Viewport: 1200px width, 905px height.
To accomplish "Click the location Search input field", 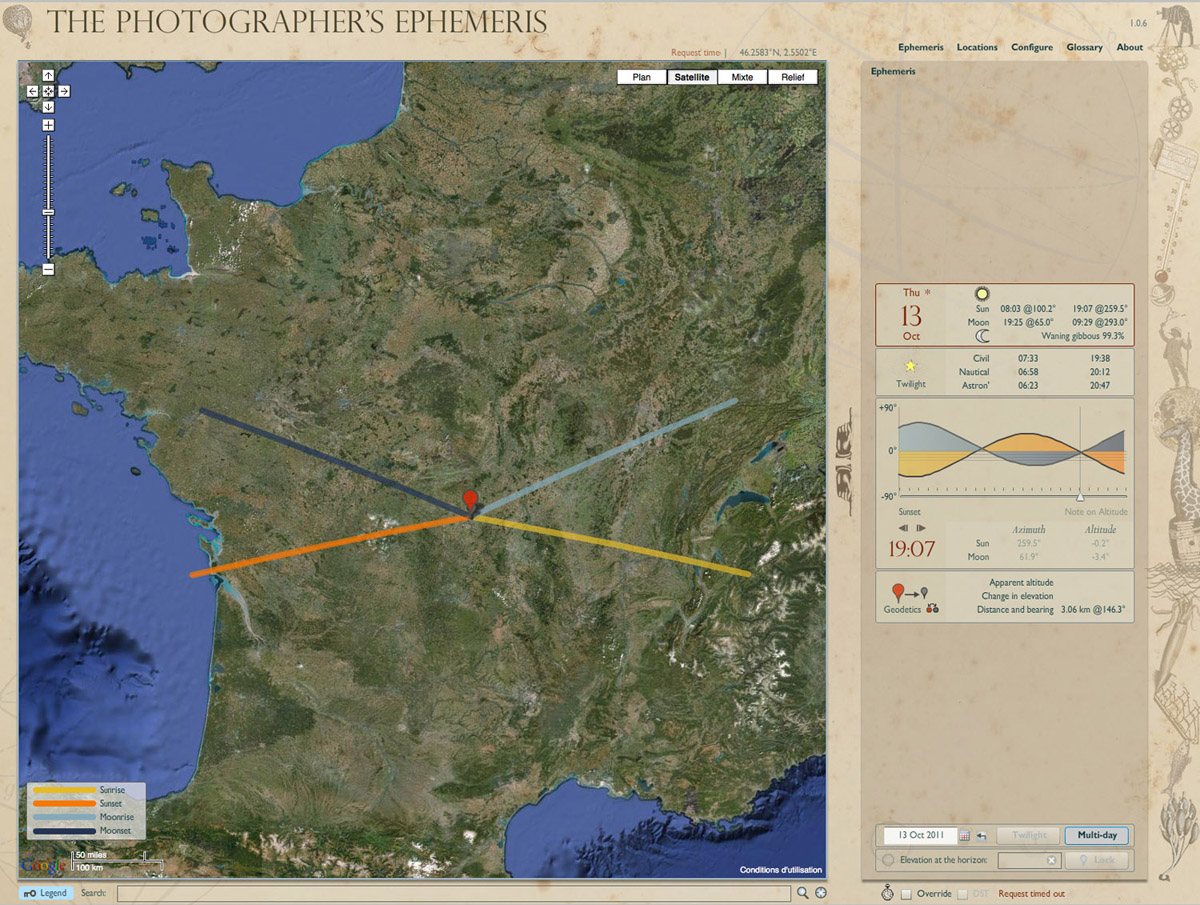I will coord(453,893).
